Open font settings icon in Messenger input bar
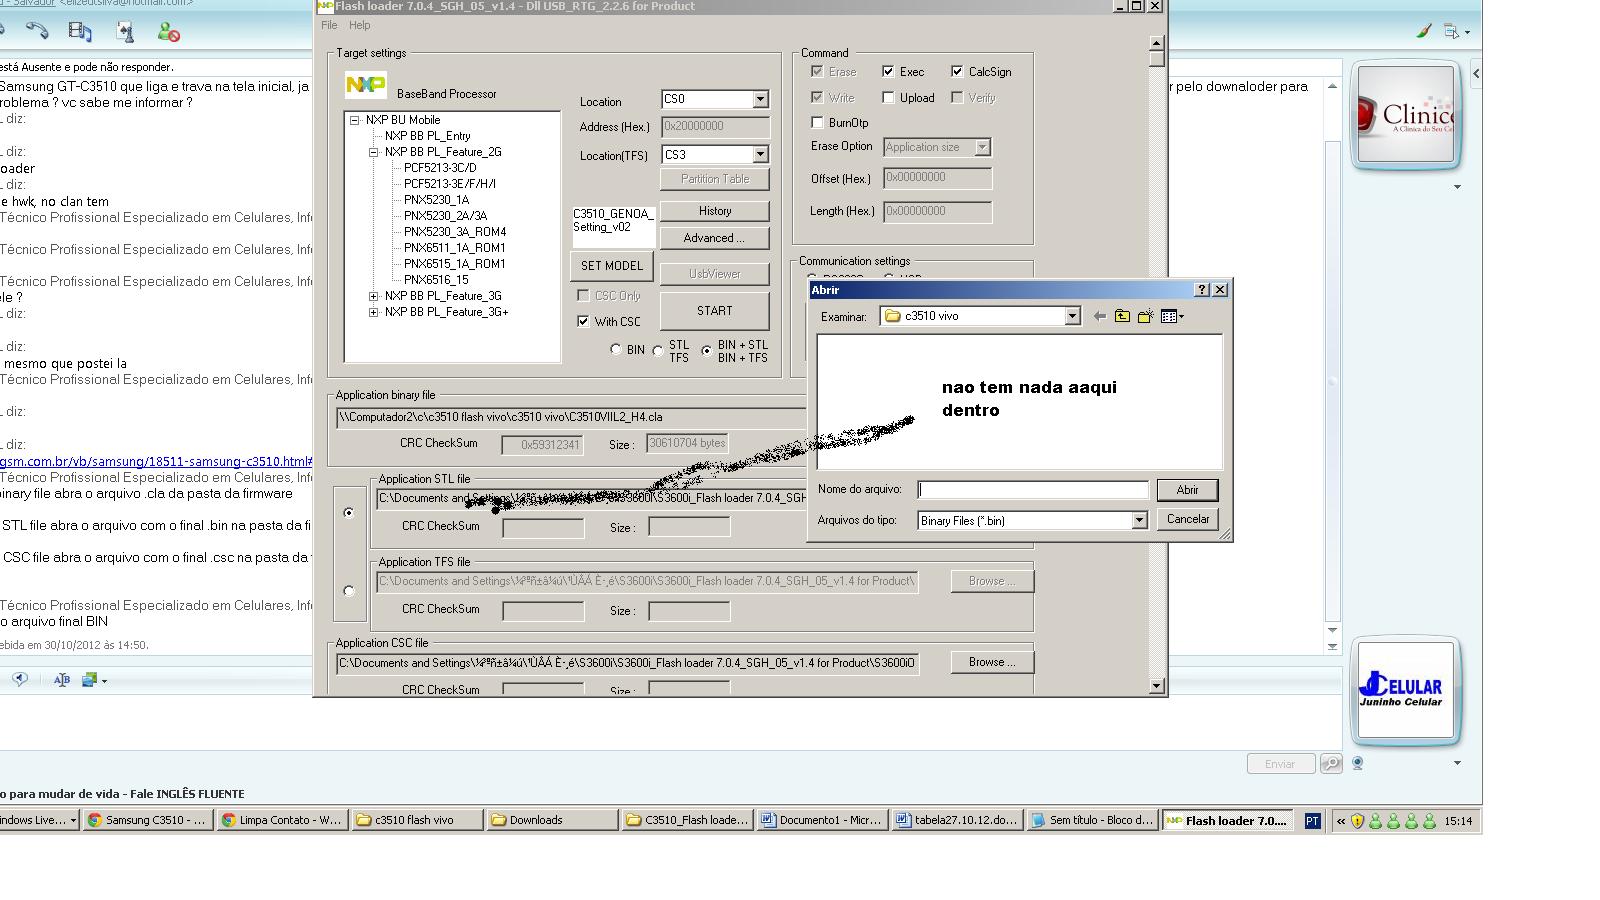Image resolution: width=1600 pixels, height=900 pixels. click(62, 679)
